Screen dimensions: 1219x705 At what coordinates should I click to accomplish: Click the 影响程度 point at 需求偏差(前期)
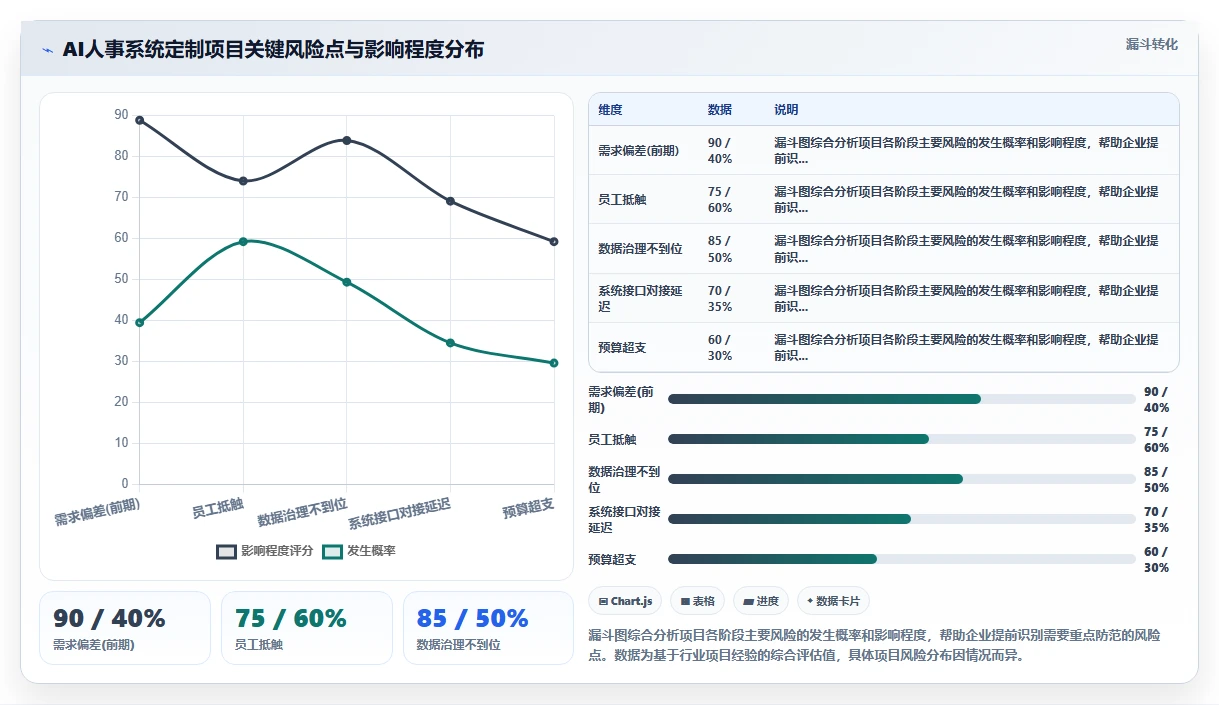pos(139,120)
